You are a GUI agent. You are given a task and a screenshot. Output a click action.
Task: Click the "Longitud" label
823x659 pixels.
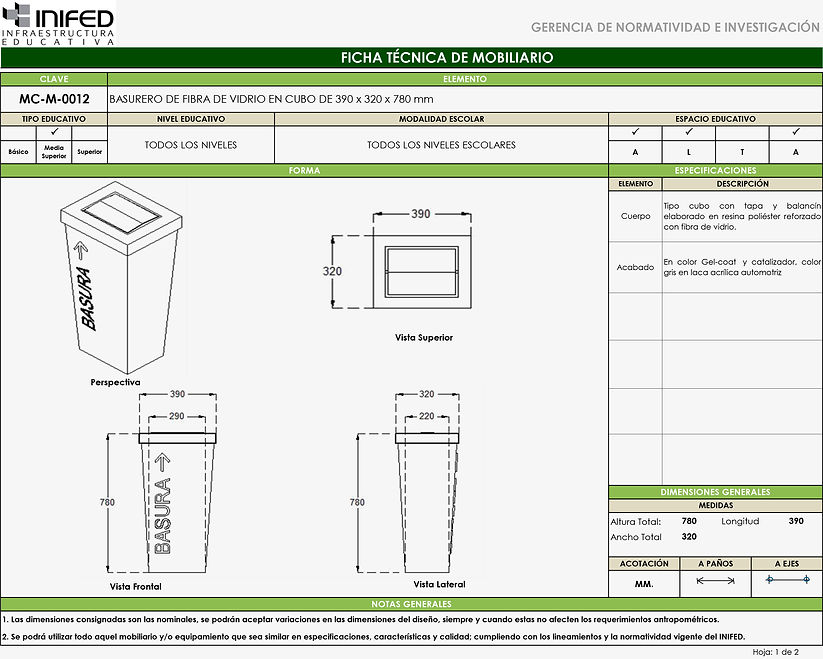point(740,521)
